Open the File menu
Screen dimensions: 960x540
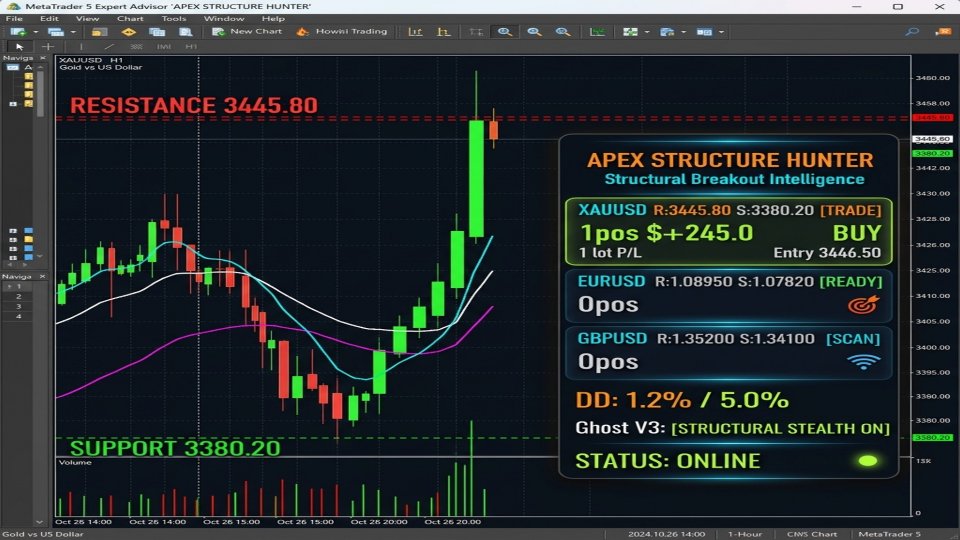tap(13, 18)
